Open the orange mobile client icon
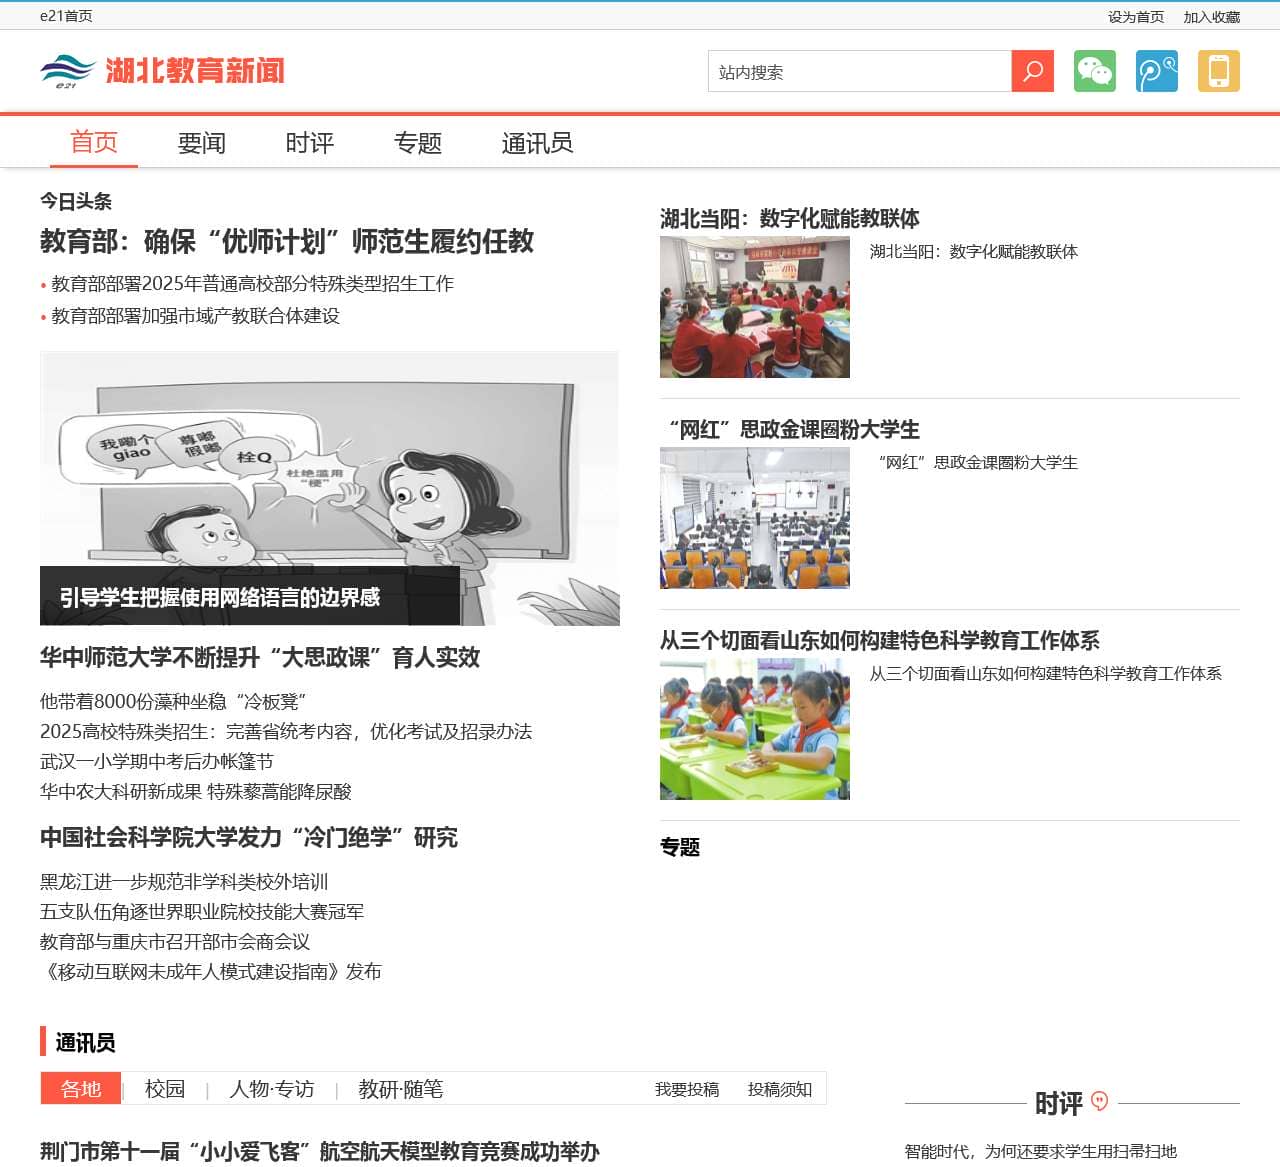Image resolution: width=1280 pixels, height=1167 pixels. (x=1218, y=72)
